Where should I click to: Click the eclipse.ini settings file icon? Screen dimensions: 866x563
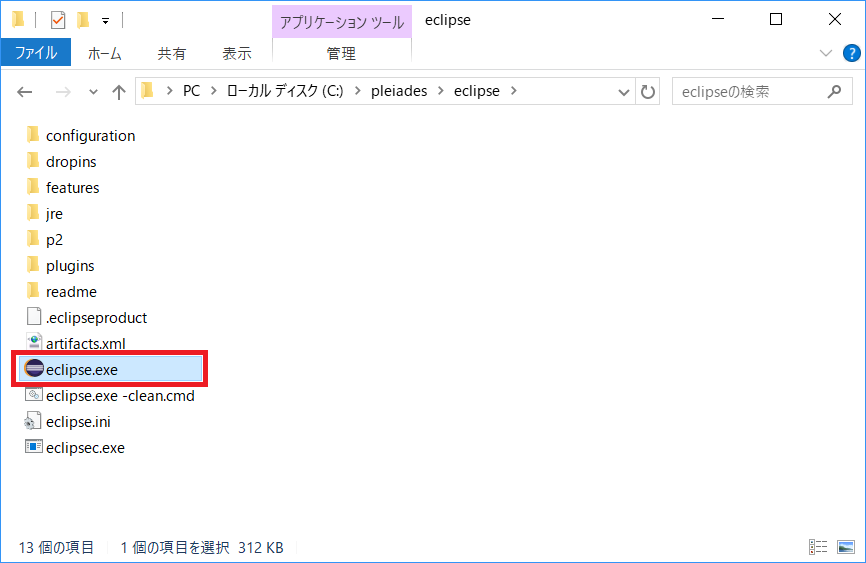point(33,421)
